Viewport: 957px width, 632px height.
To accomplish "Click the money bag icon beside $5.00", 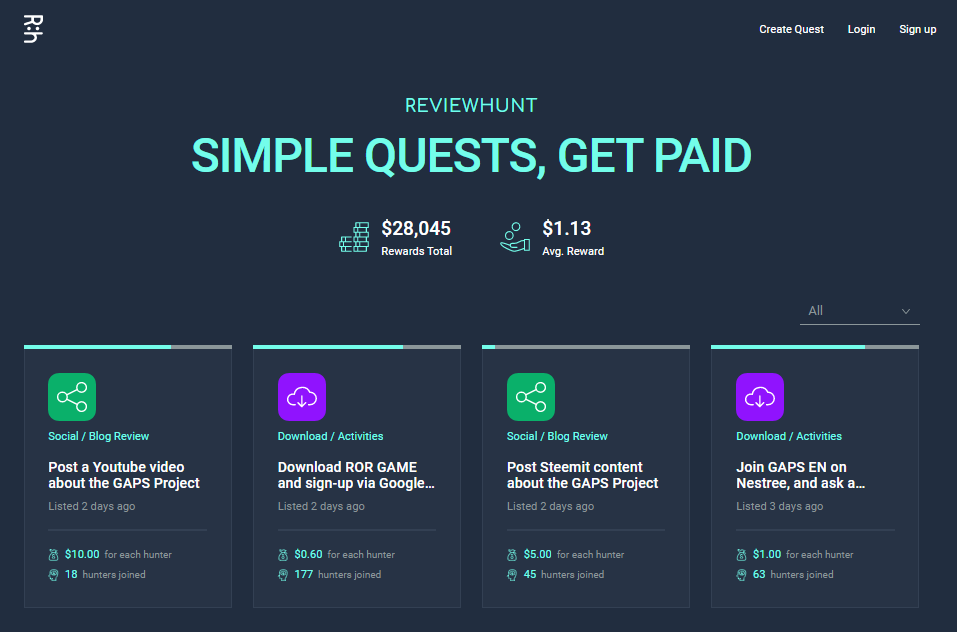I will [512, 555].
